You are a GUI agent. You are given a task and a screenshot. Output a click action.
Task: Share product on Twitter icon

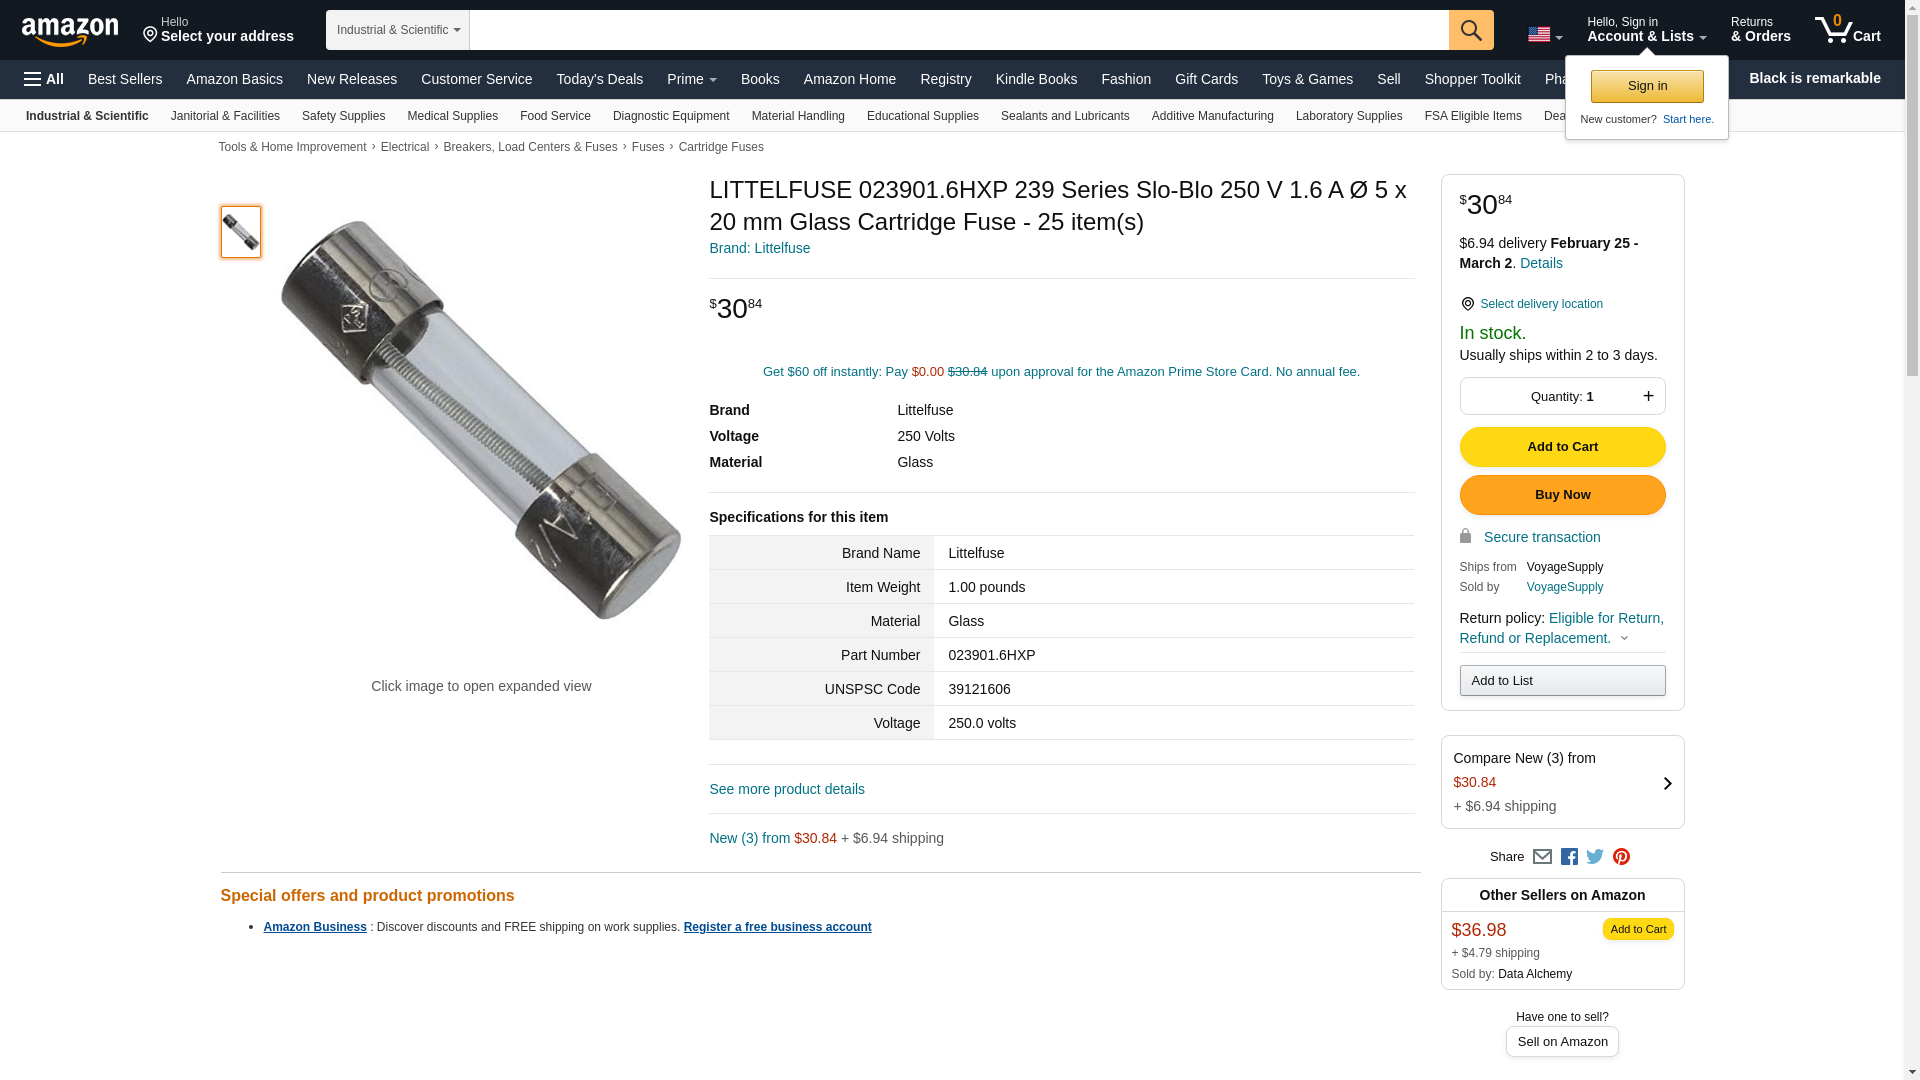pos(1595,857)
